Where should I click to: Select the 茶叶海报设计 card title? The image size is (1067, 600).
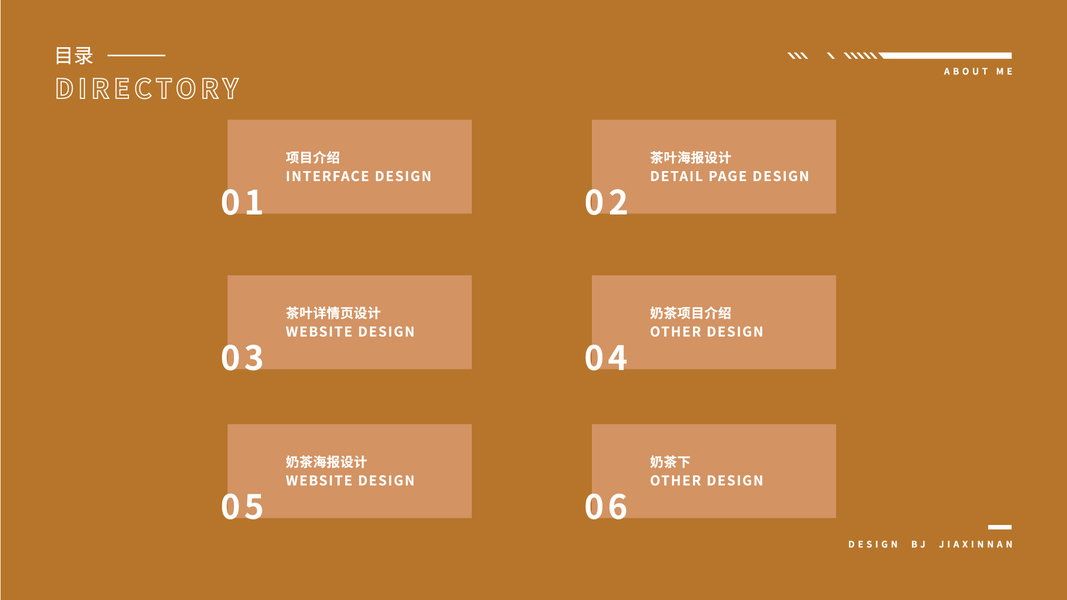[x=690, y=158]
